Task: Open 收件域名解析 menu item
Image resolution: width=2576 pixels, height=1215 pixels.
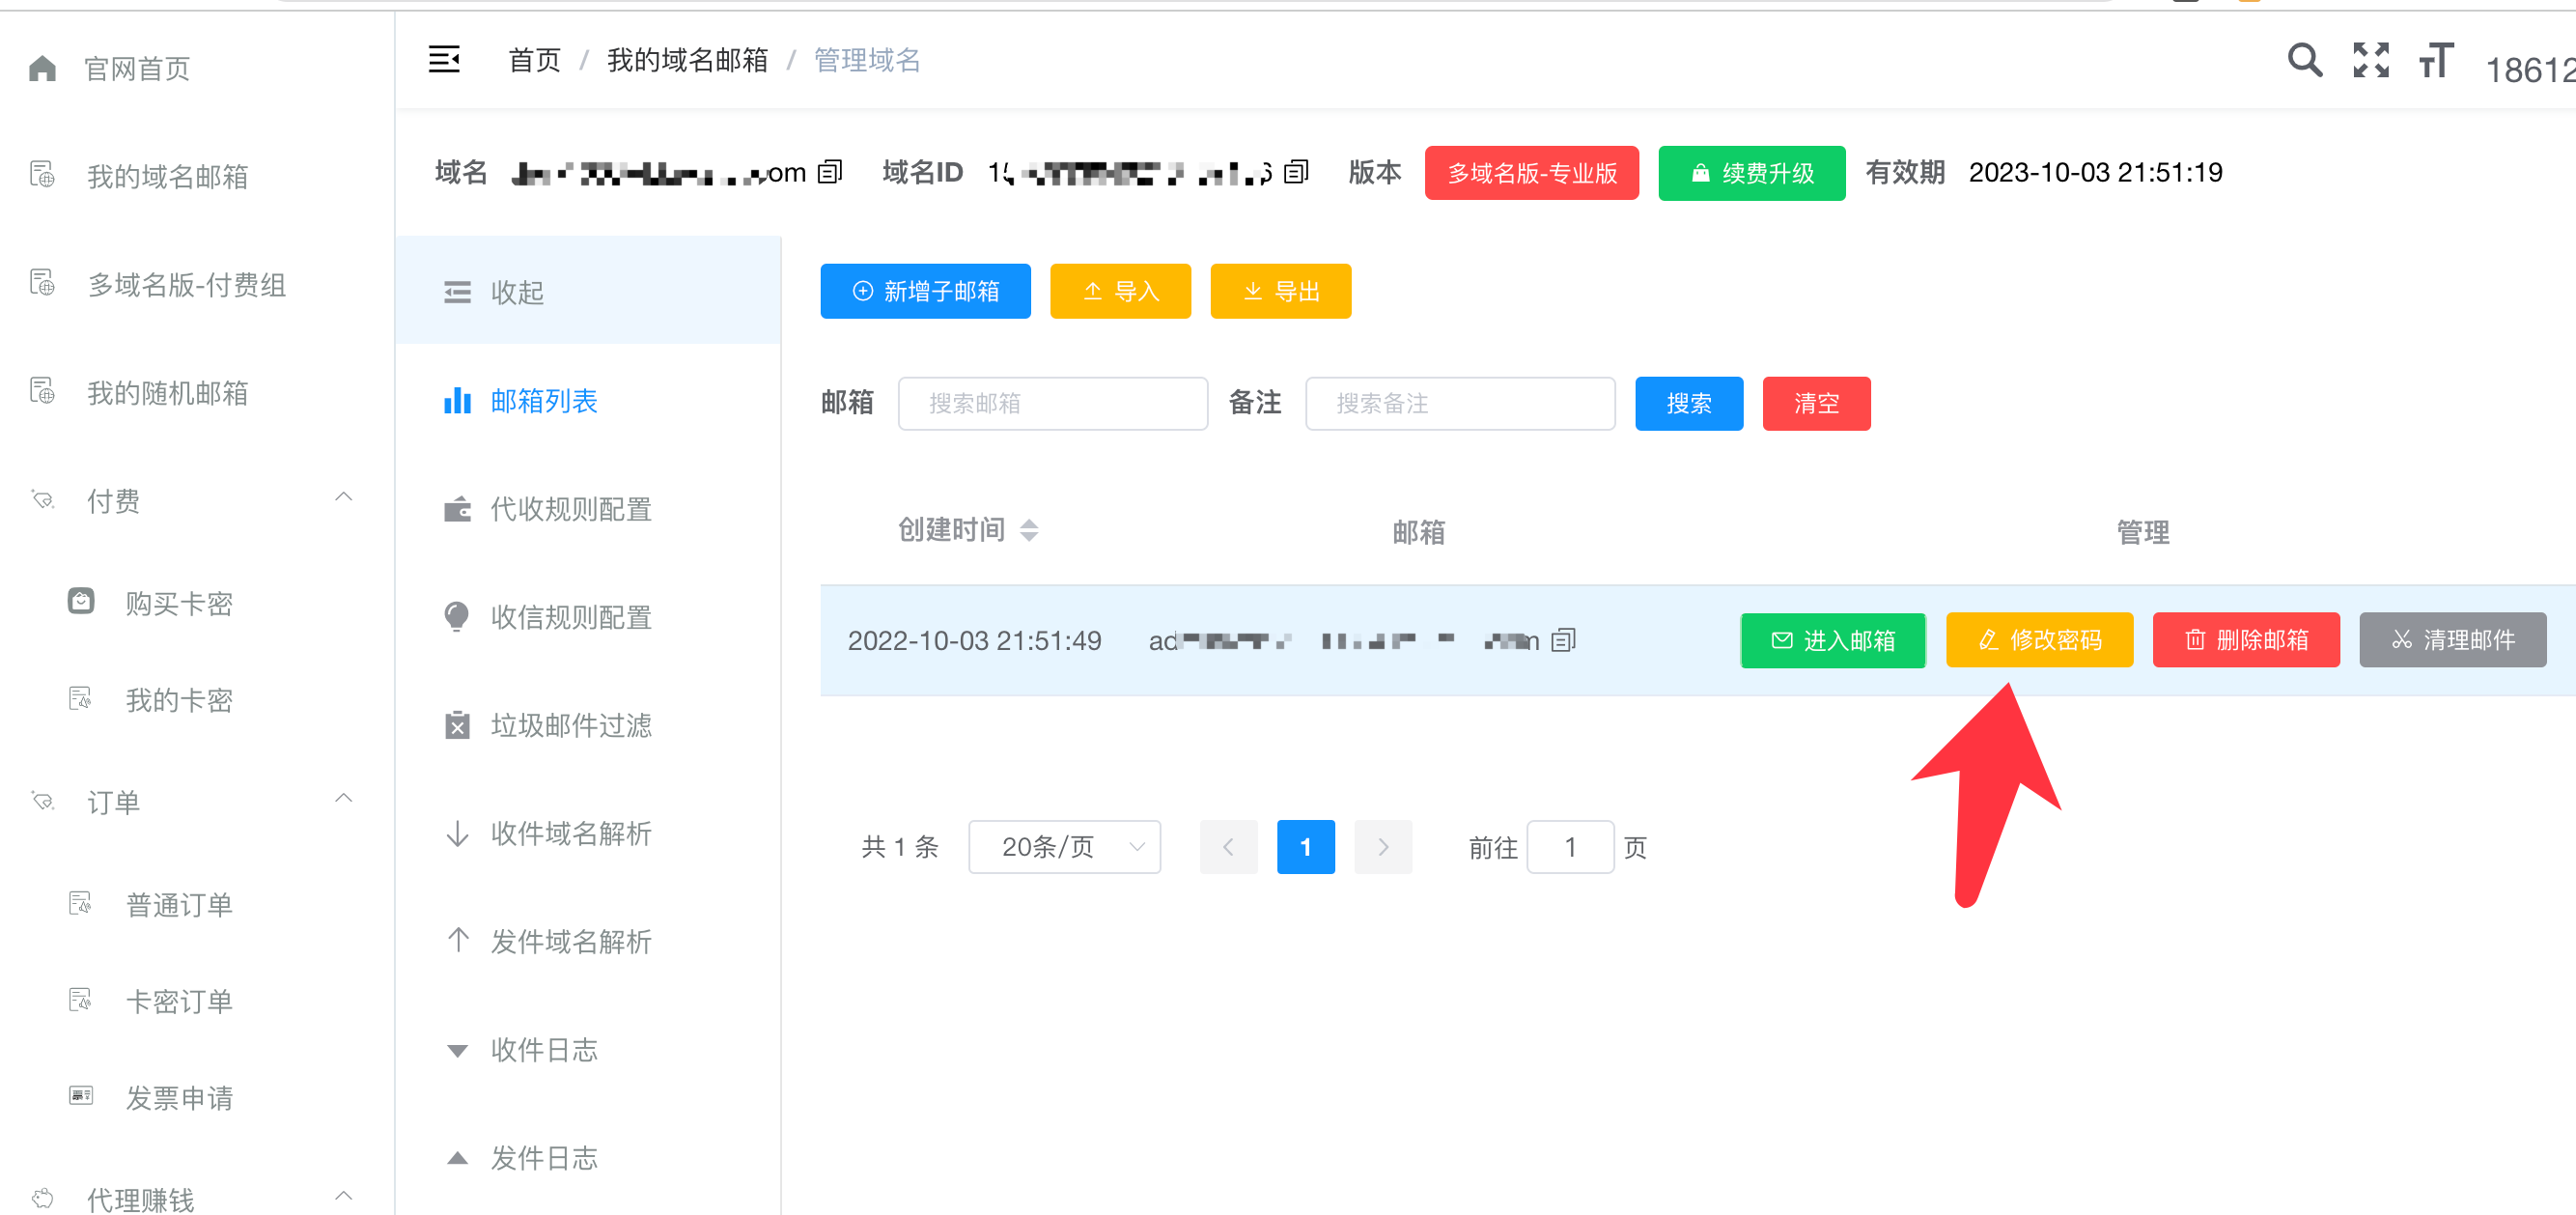Action: click(x=588, y=833)
